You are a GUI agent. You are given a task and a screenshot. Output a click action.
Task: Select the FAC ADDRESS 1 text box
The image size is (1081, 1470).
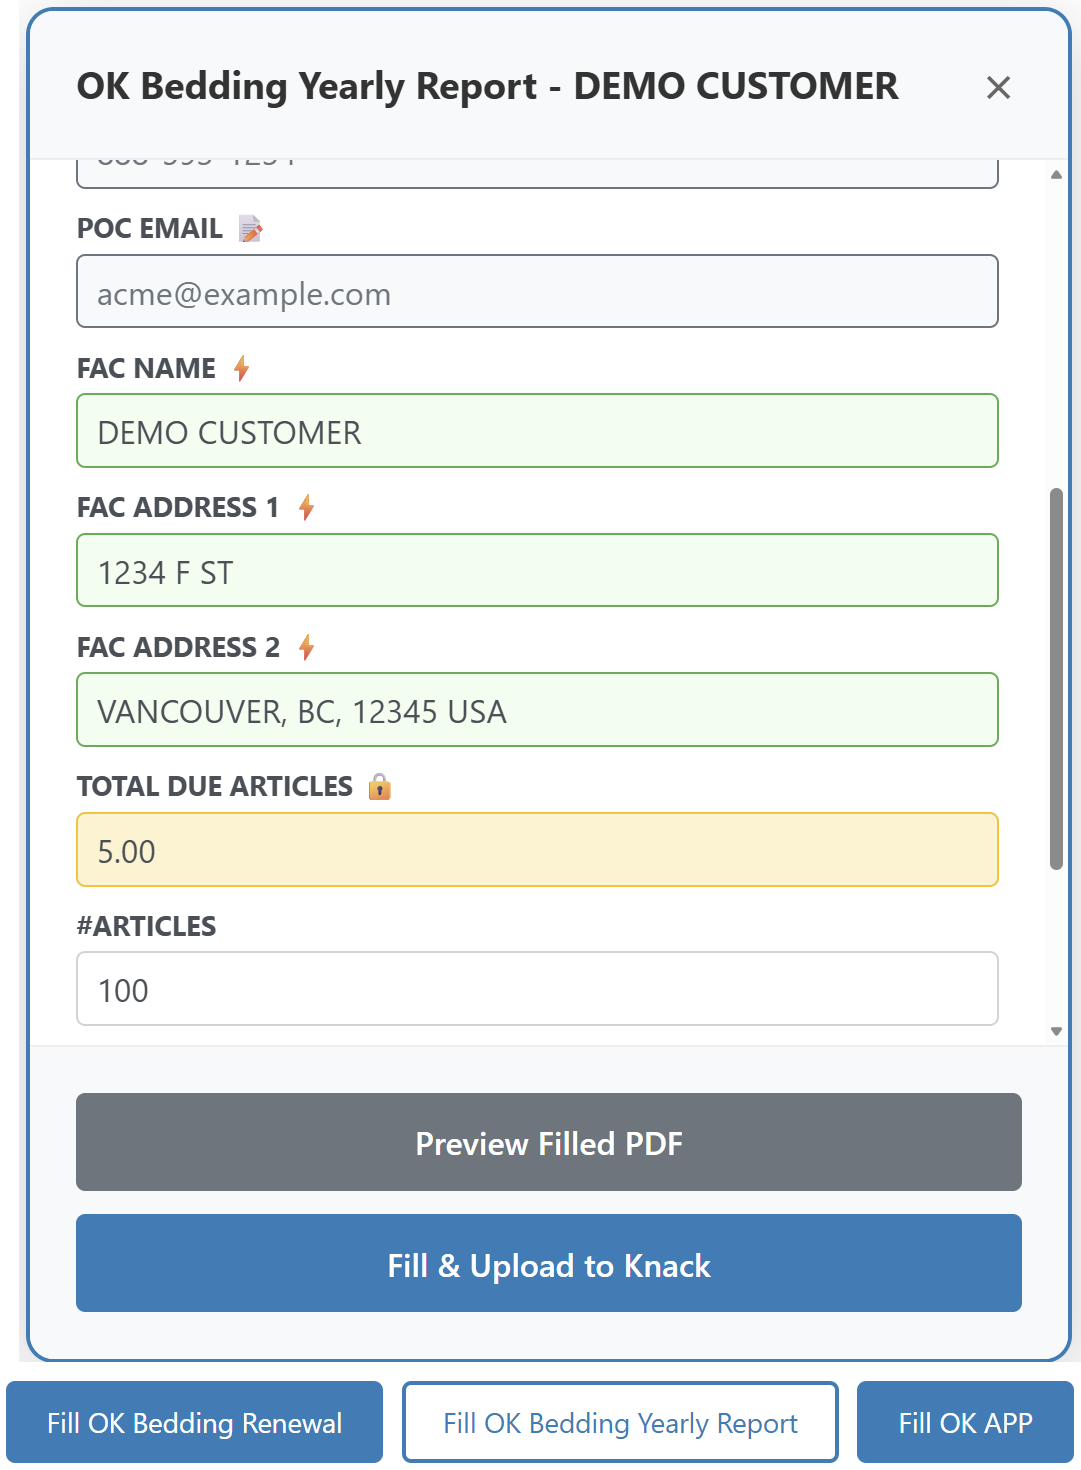pyautogui.click(x=537, y=571)
